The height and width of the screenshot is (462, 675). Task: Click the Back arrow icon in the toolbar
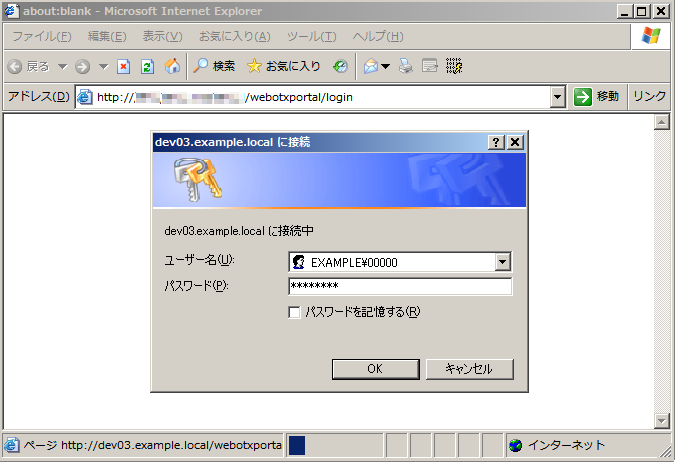pyautogui.click(x=15, y=67)
